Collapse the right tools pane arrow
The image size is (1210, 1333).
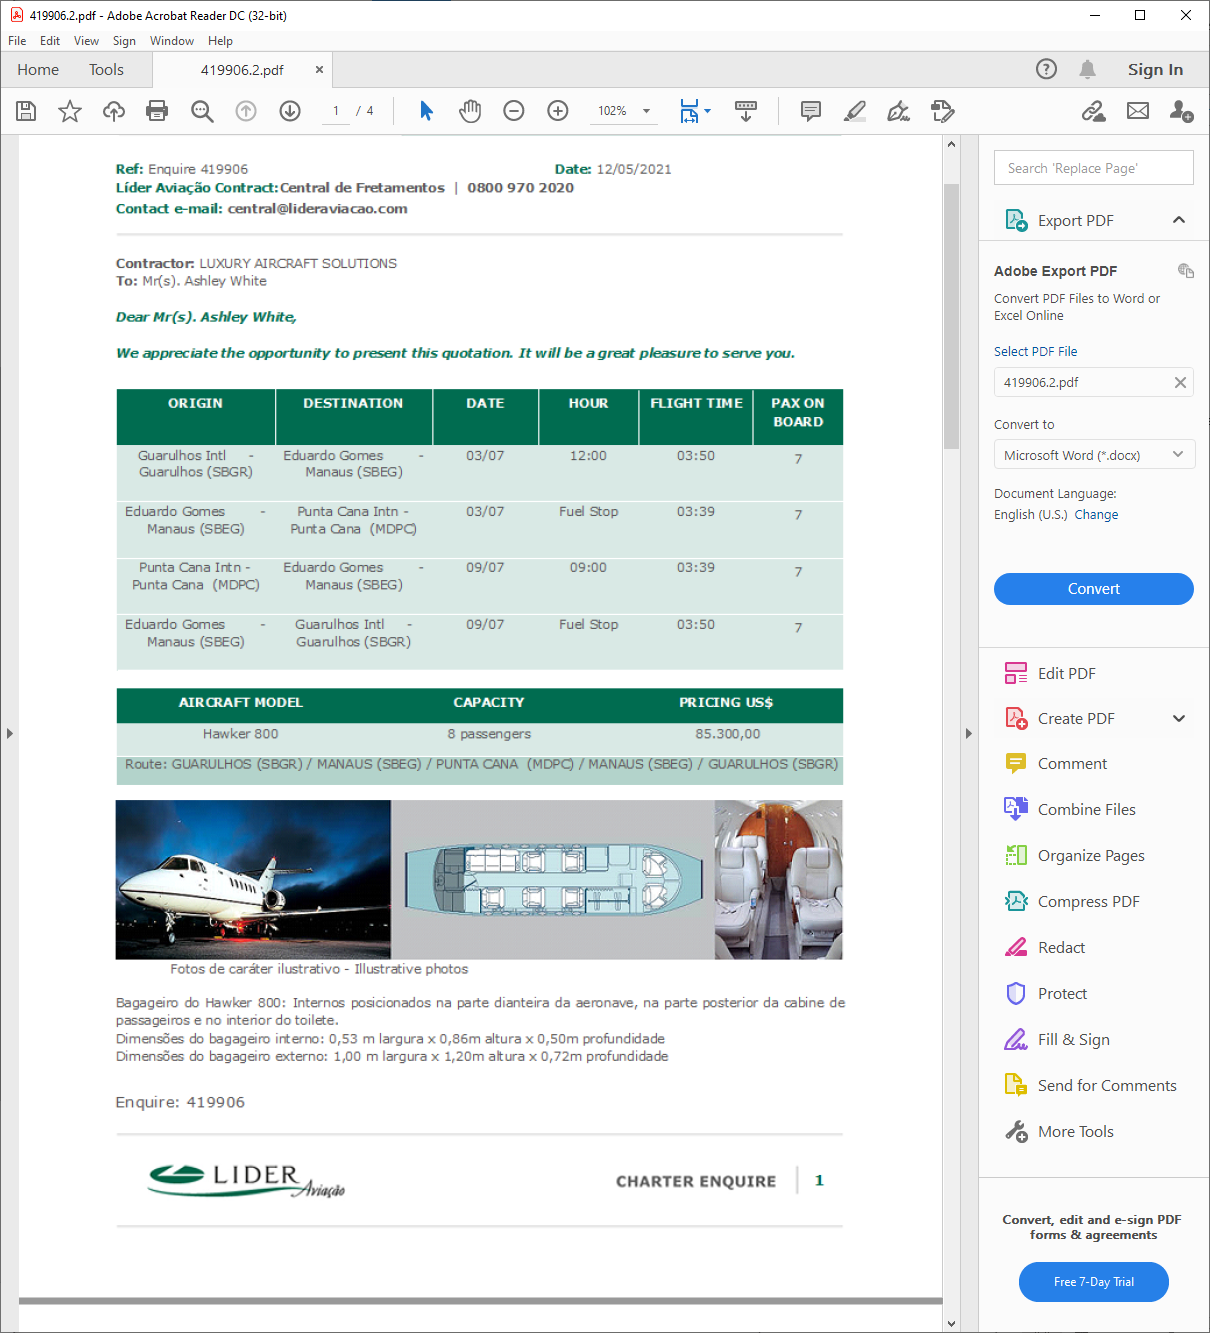[x=968, y=733]
